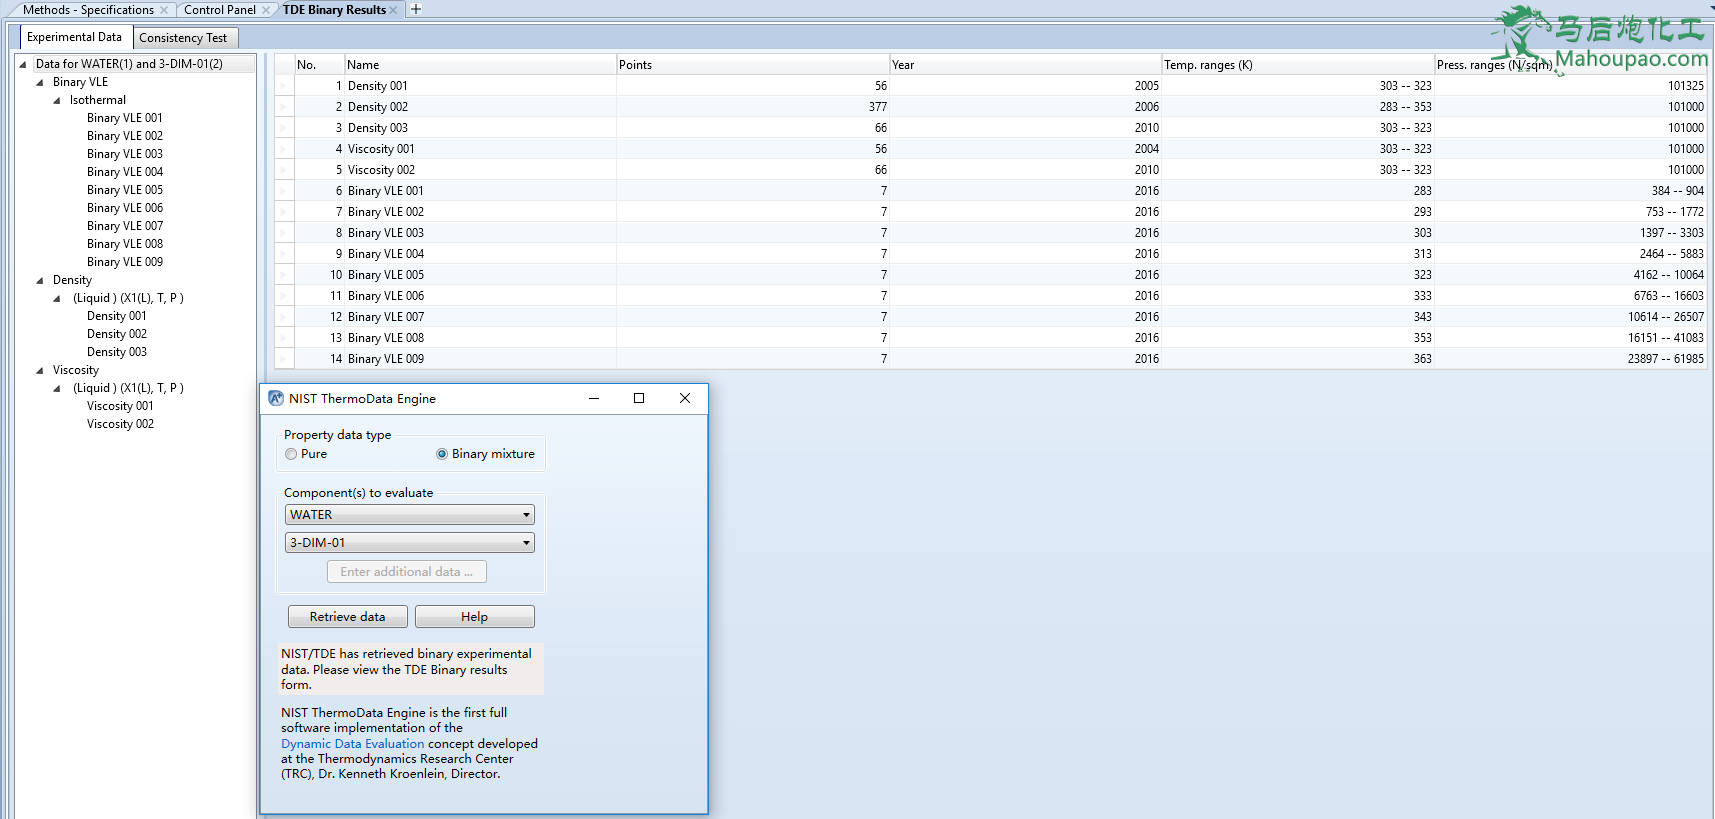Switch to the TDE Binary Results tab

(334, 10)
